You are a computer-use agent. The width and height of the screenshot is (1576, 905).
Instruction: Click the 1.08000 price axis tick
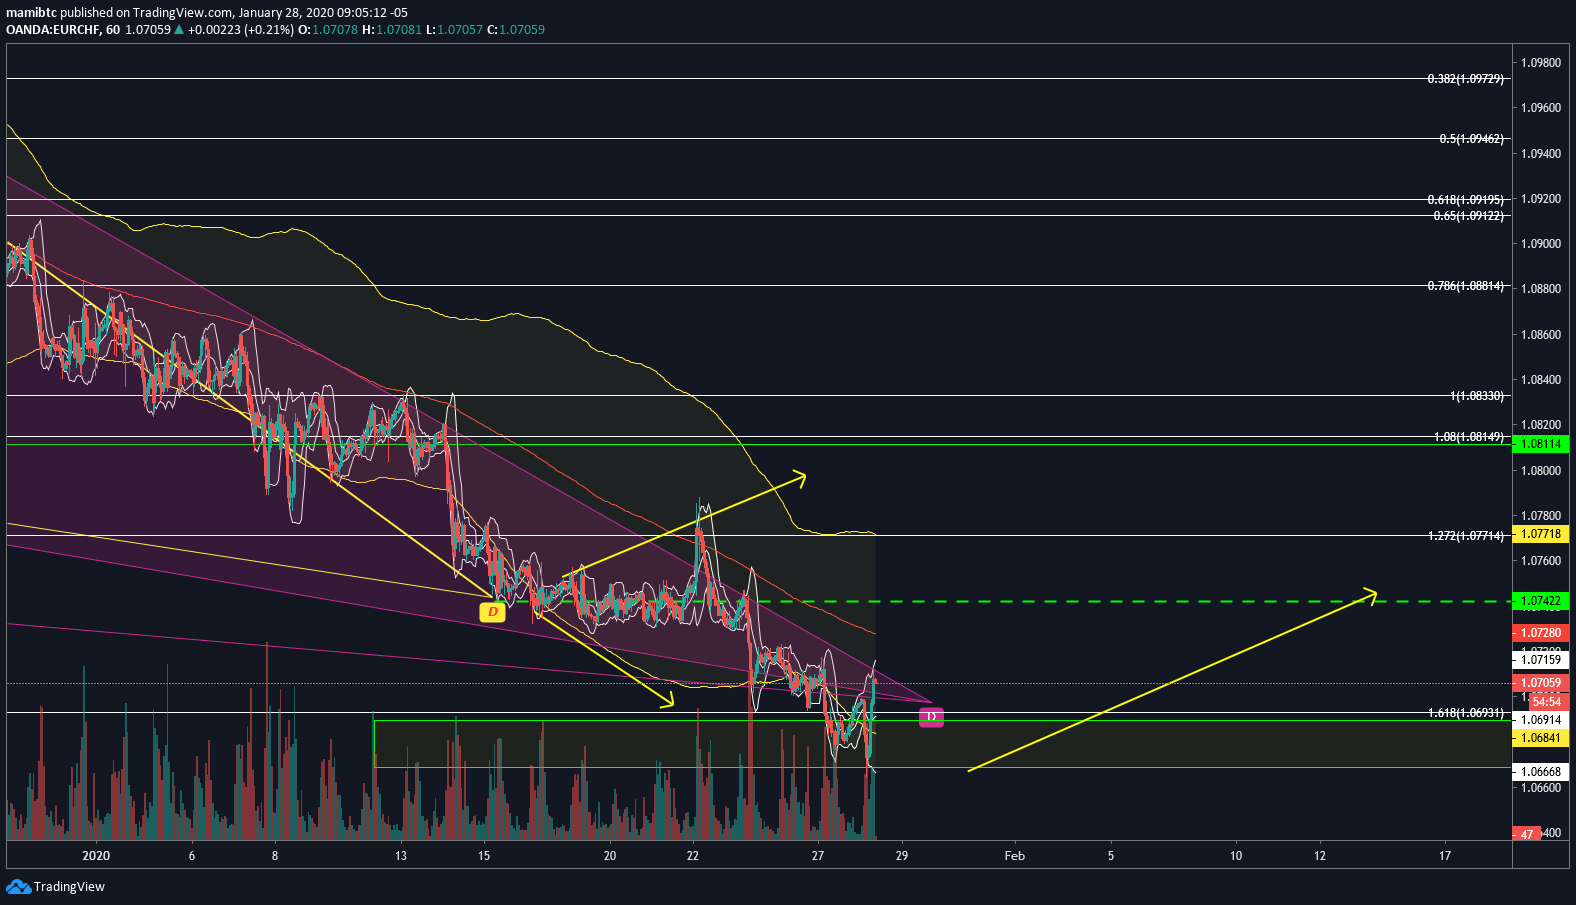pyautogui.click(x=1541, y=471)
